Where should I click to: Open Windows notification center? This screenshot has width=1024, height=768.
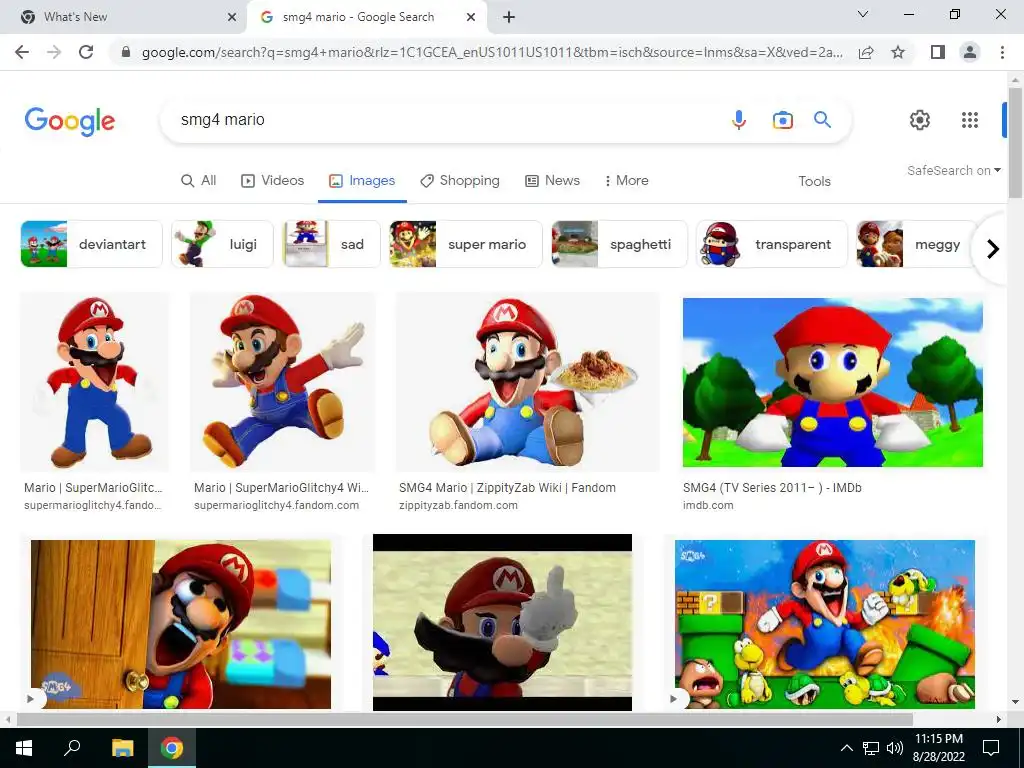[x=991, y=748]
